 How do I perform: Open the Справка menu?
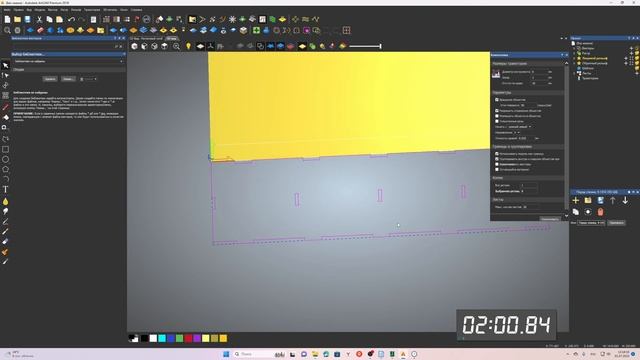[136, 10]
